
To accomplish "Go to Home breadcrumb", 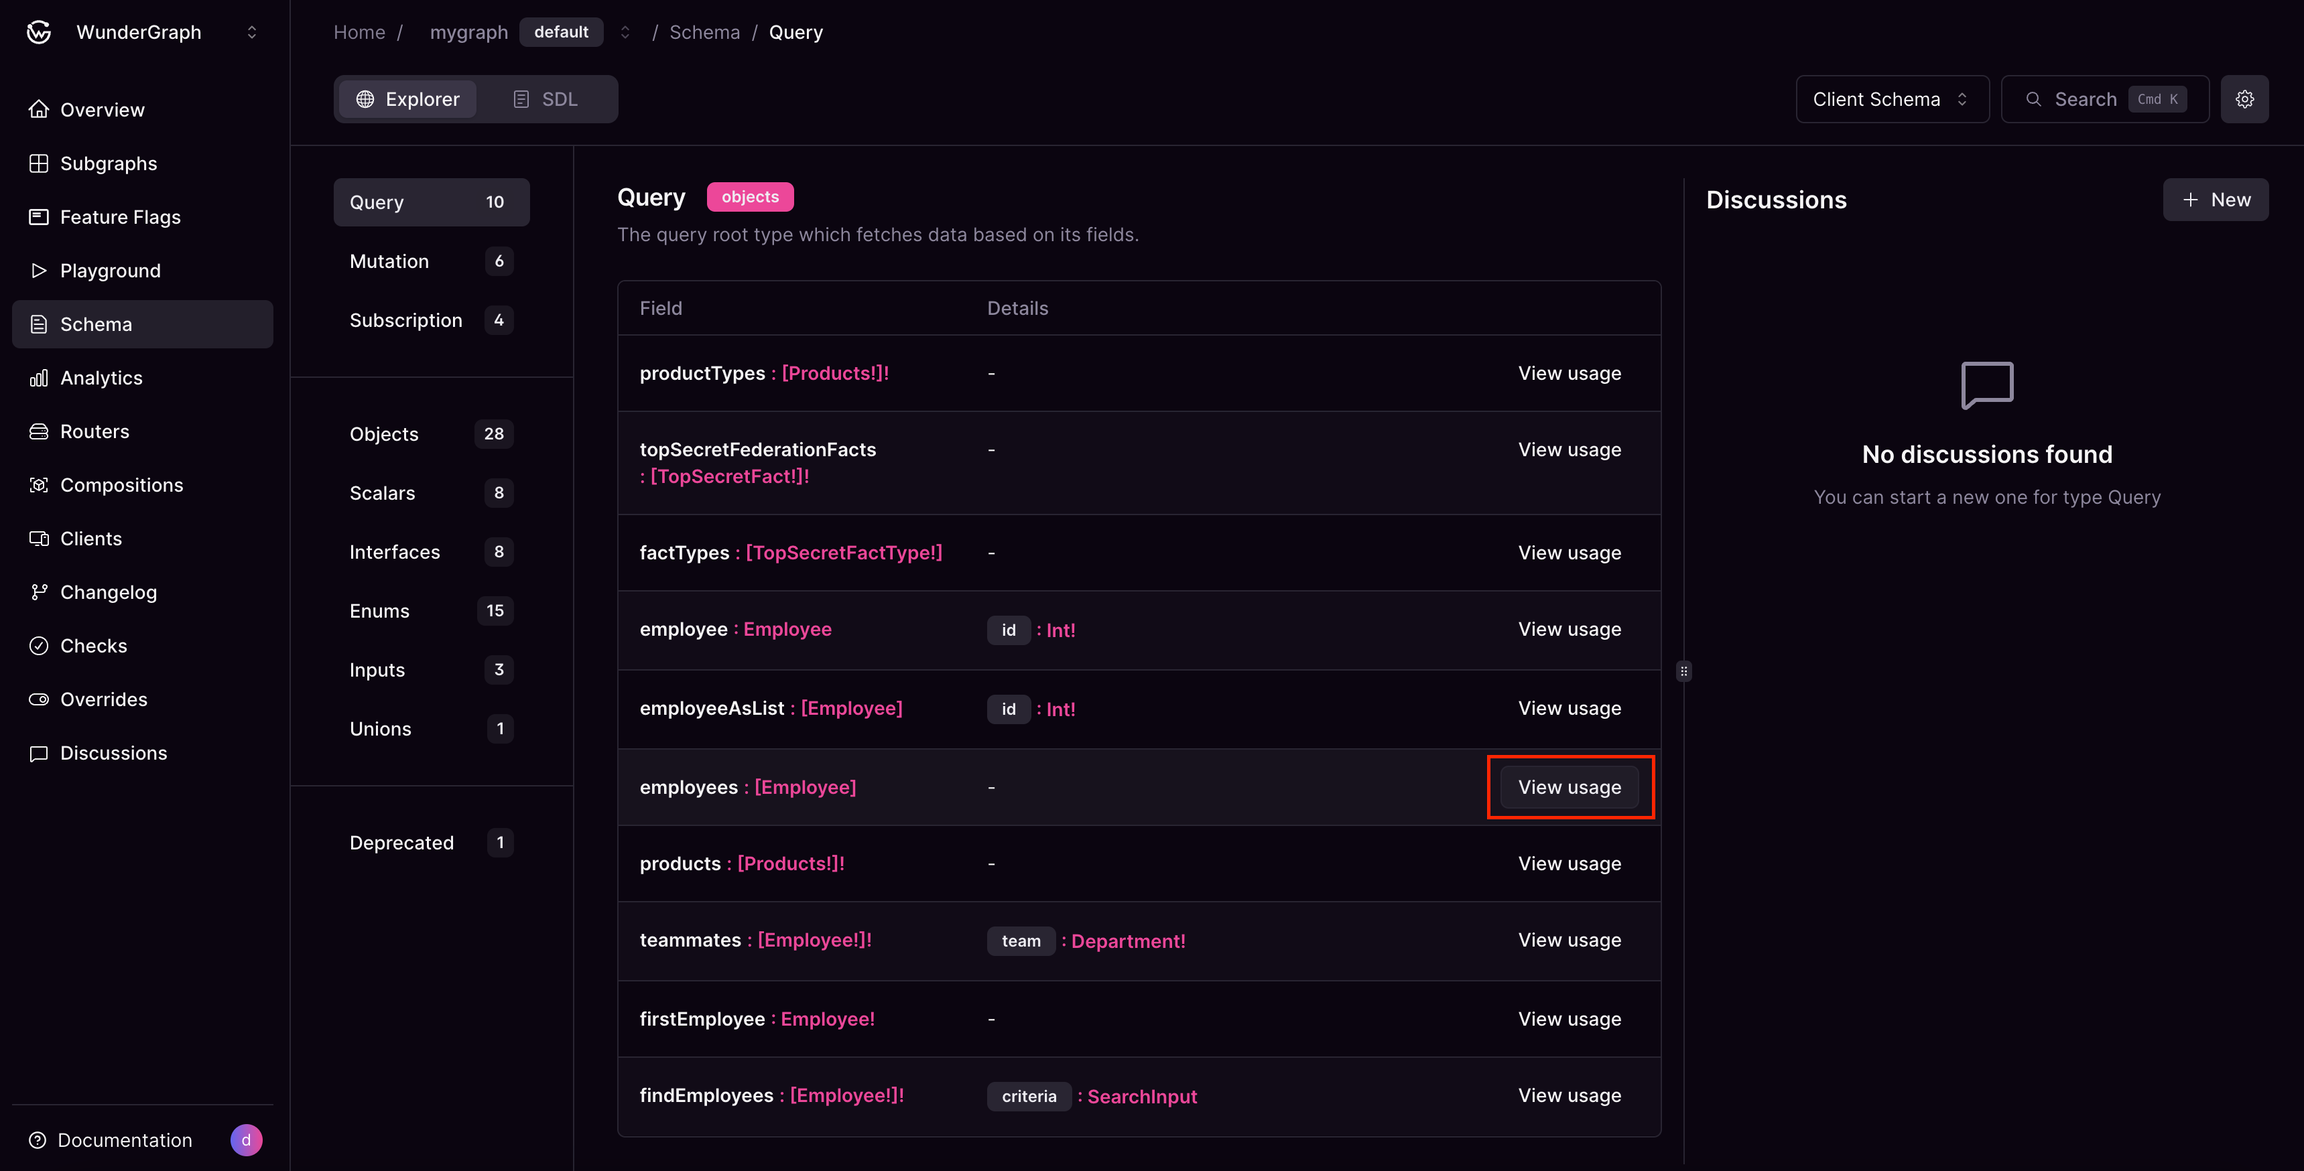I will point(359,32).
